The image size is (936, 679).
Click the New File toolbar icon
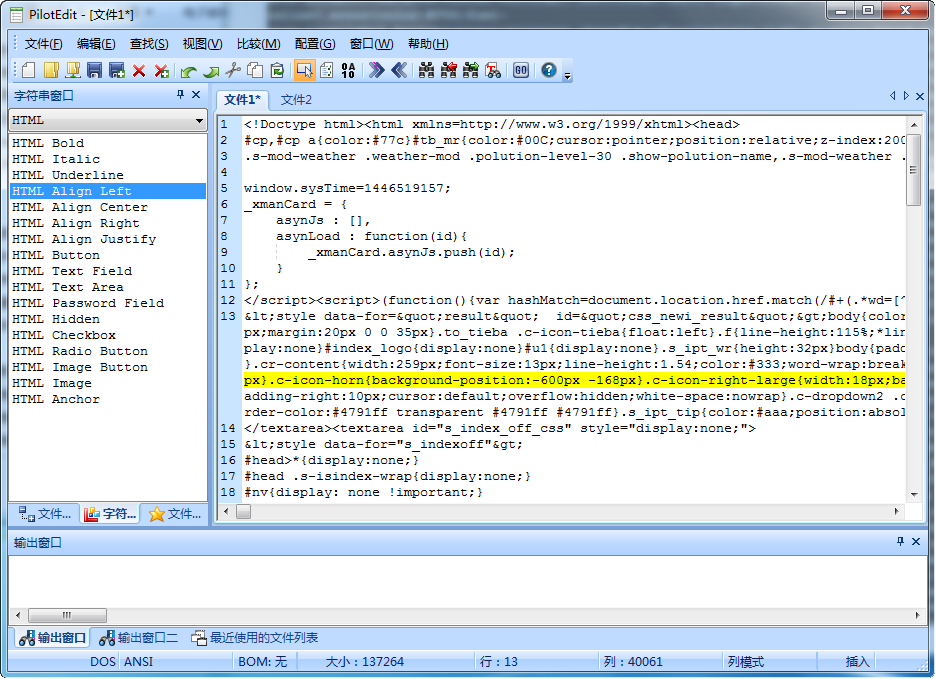28,70
